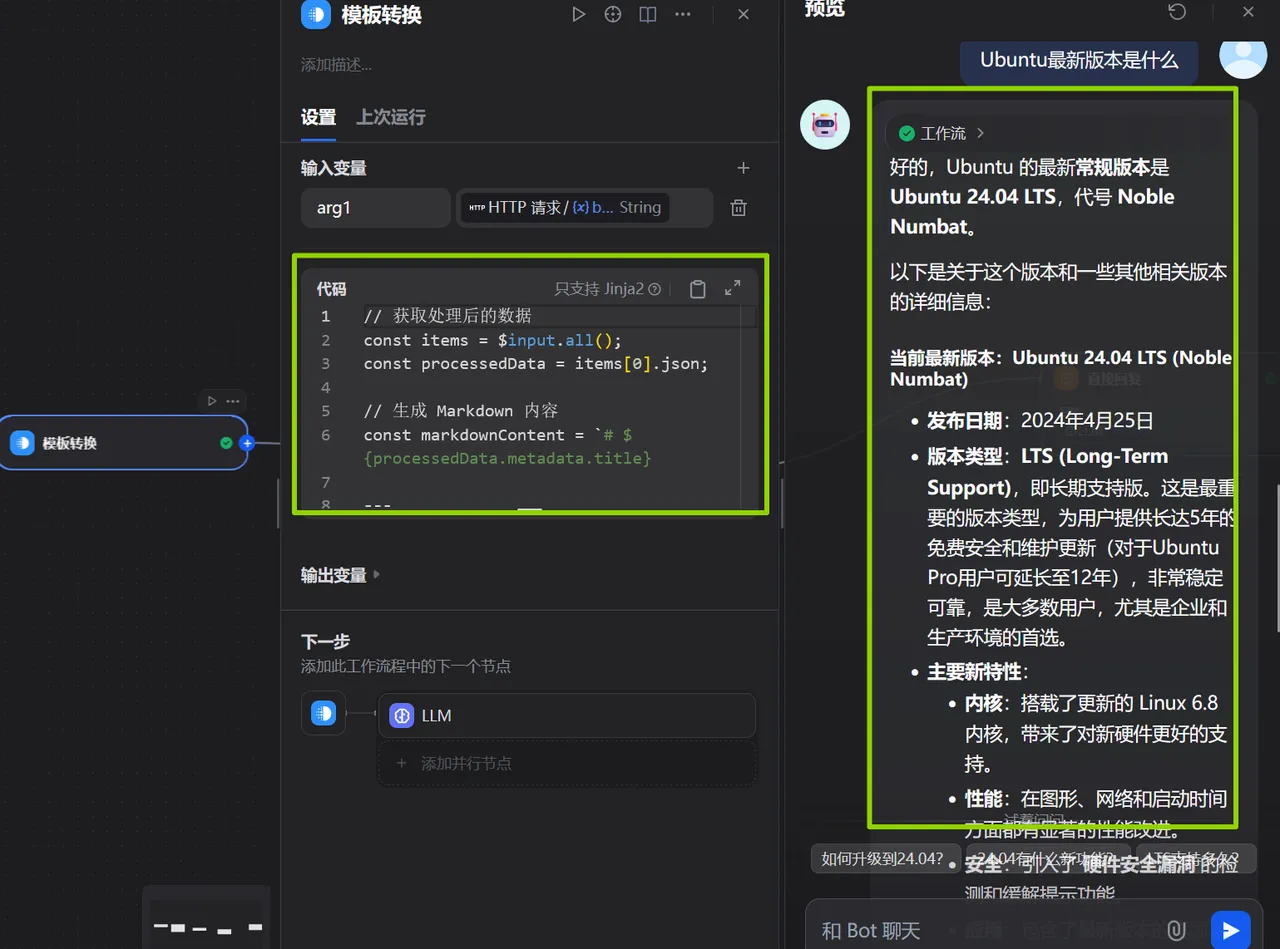The image size is (1280, 949).
Task: Click code line const markdownContent
Action: [498, 435]
